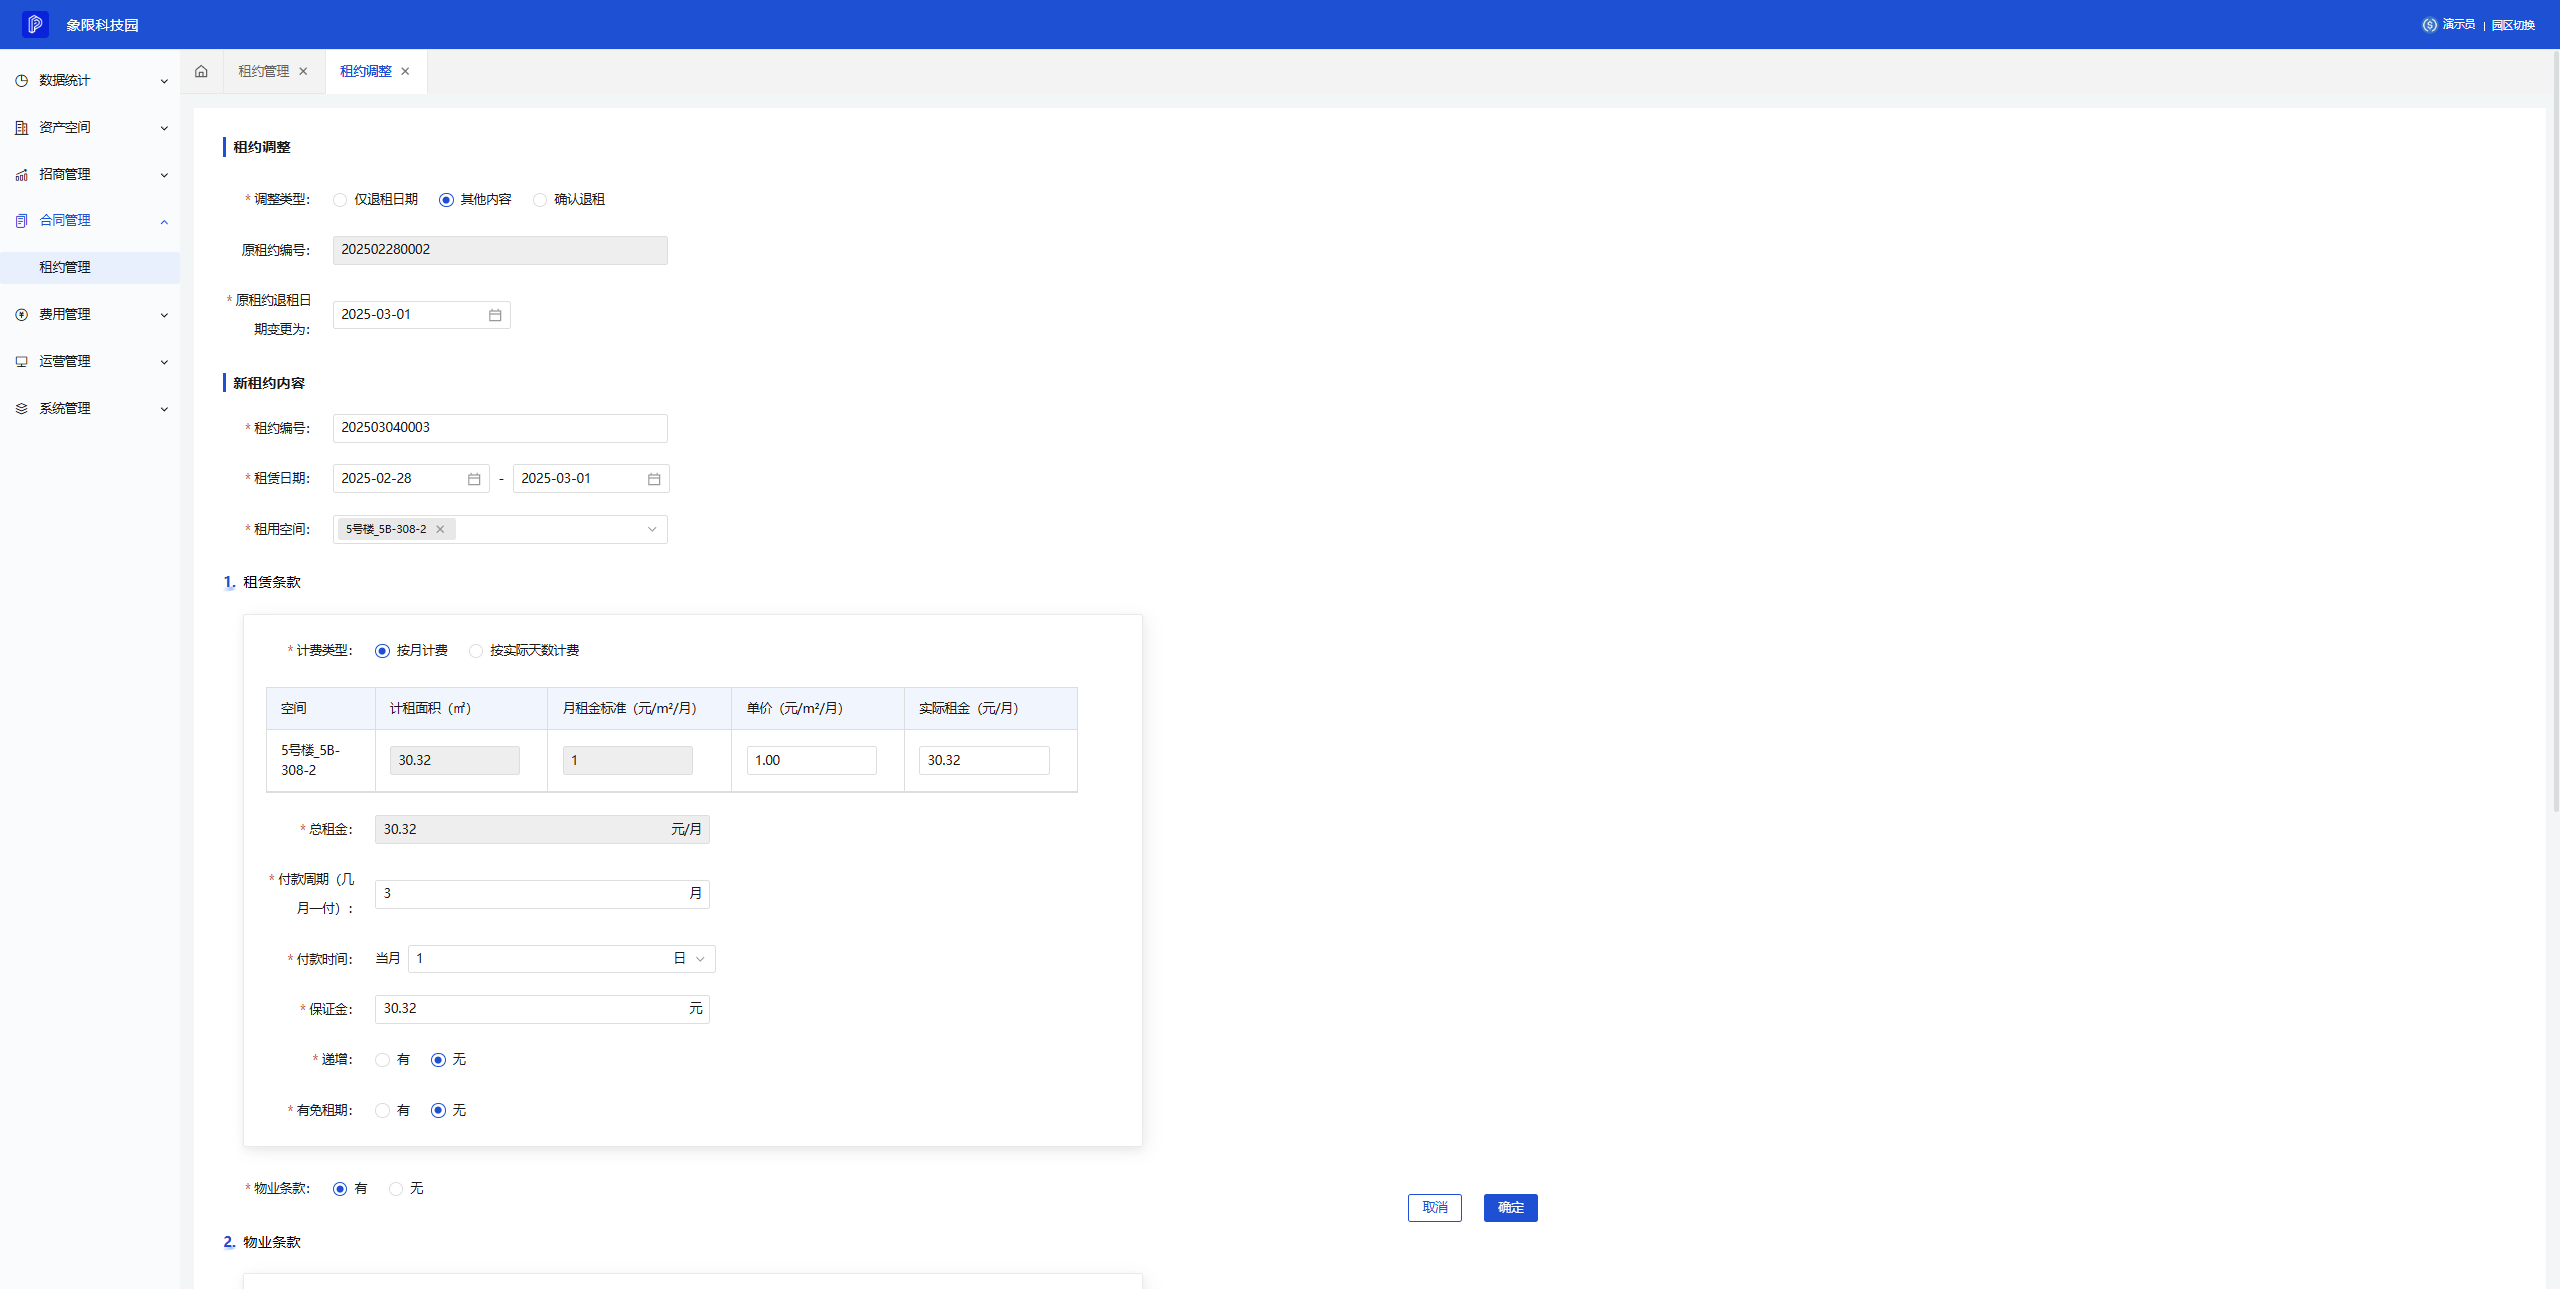The width and height of the screenshot is (2560, 1289).
Task: Click the home icon tab
Action: point(201,71)
